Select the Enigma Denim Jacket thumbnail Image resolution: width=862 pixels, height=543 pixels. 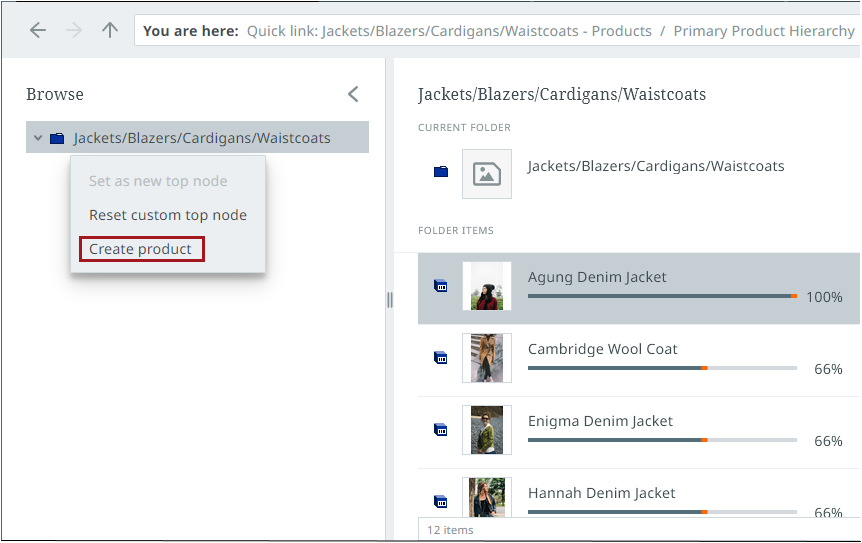click(487, 430)
